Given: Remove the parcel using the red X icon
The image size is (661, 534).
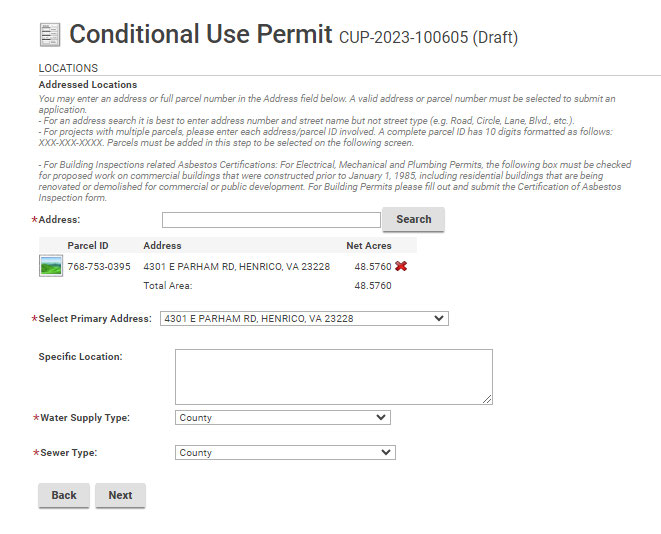Looking at the screenshot, I should click(401, 266).
